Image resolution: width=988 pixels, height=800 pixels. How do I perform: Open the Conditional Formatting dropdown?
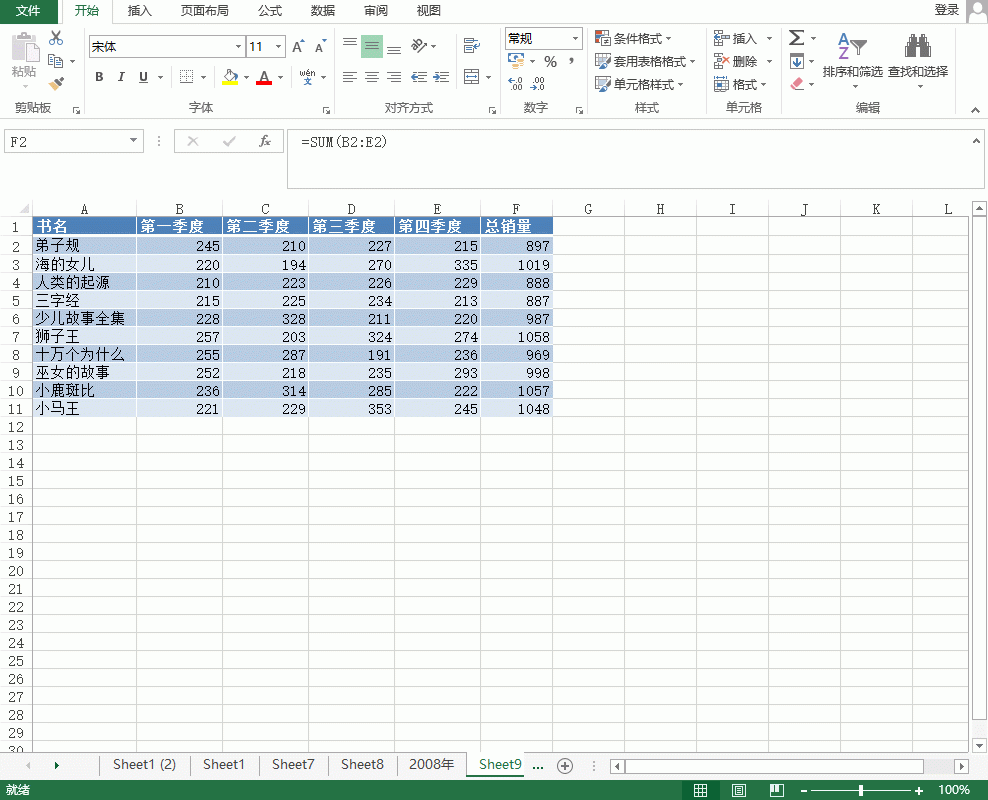641,38
